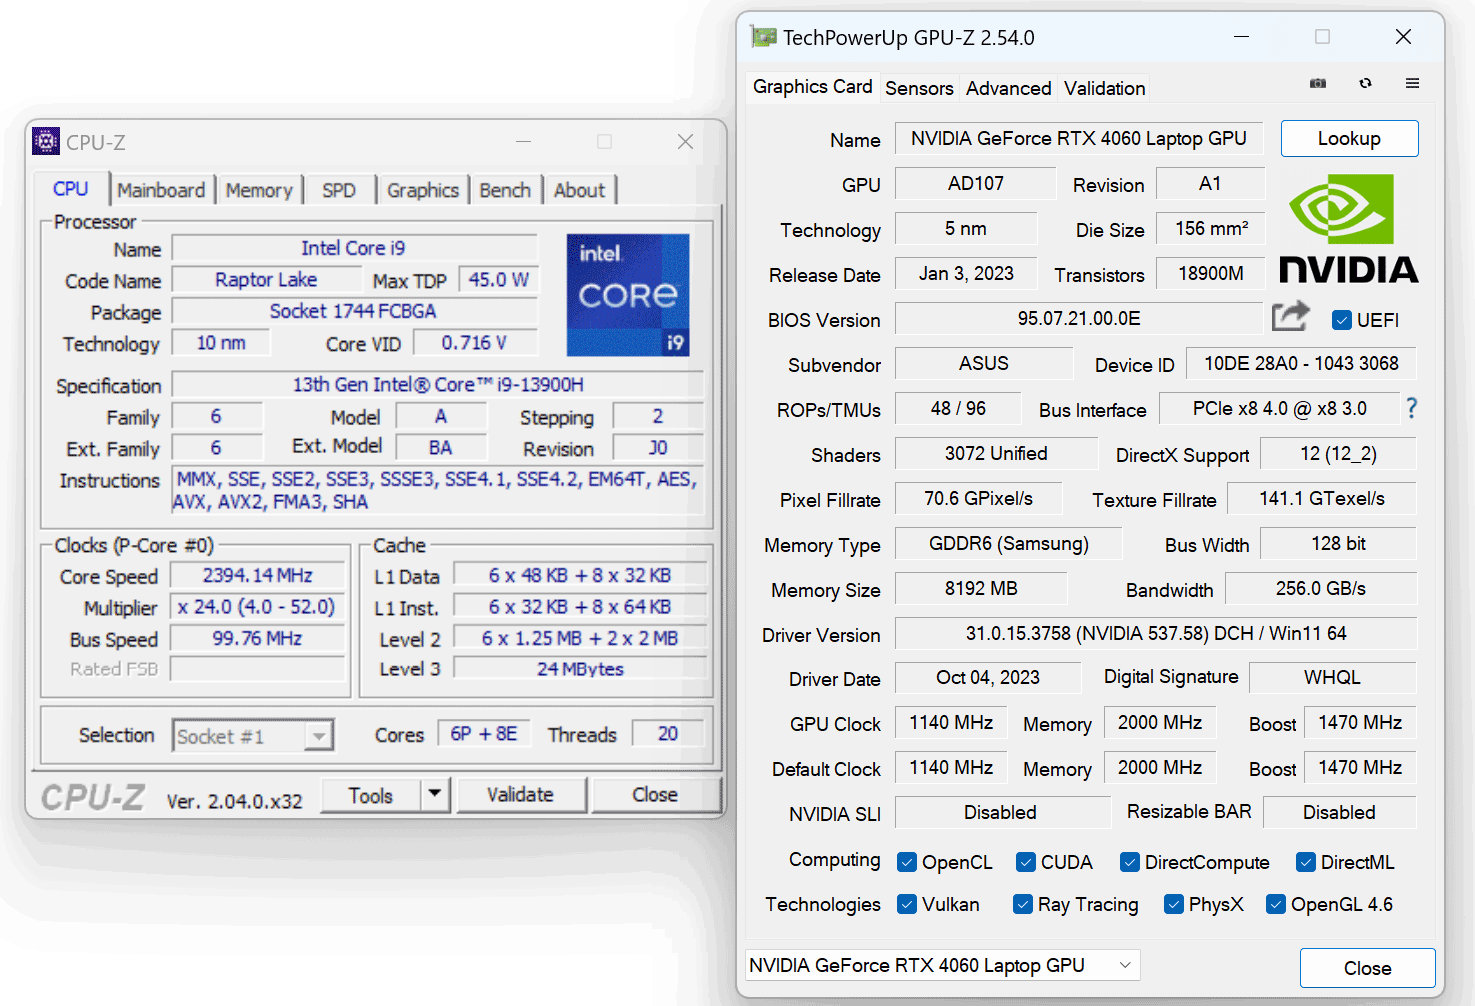1475x1006 pixels.
Task: Click the Release Date value Jan 3, 2023
Action: pyautogui.click(x=966, y=274)
